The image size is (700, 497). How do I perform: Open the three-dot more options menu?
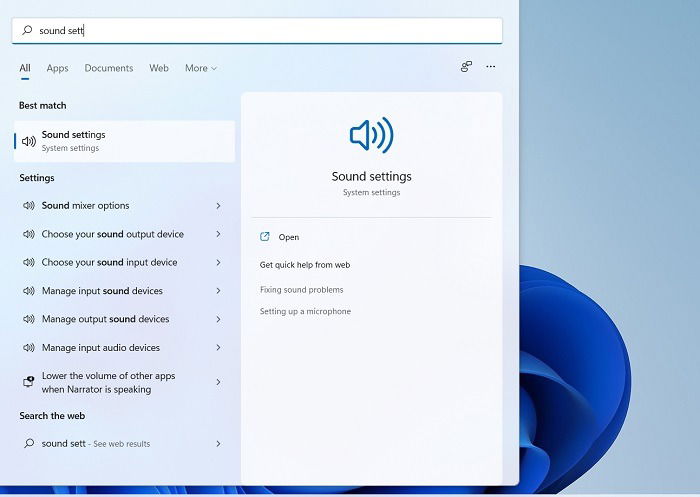(491, 67)
